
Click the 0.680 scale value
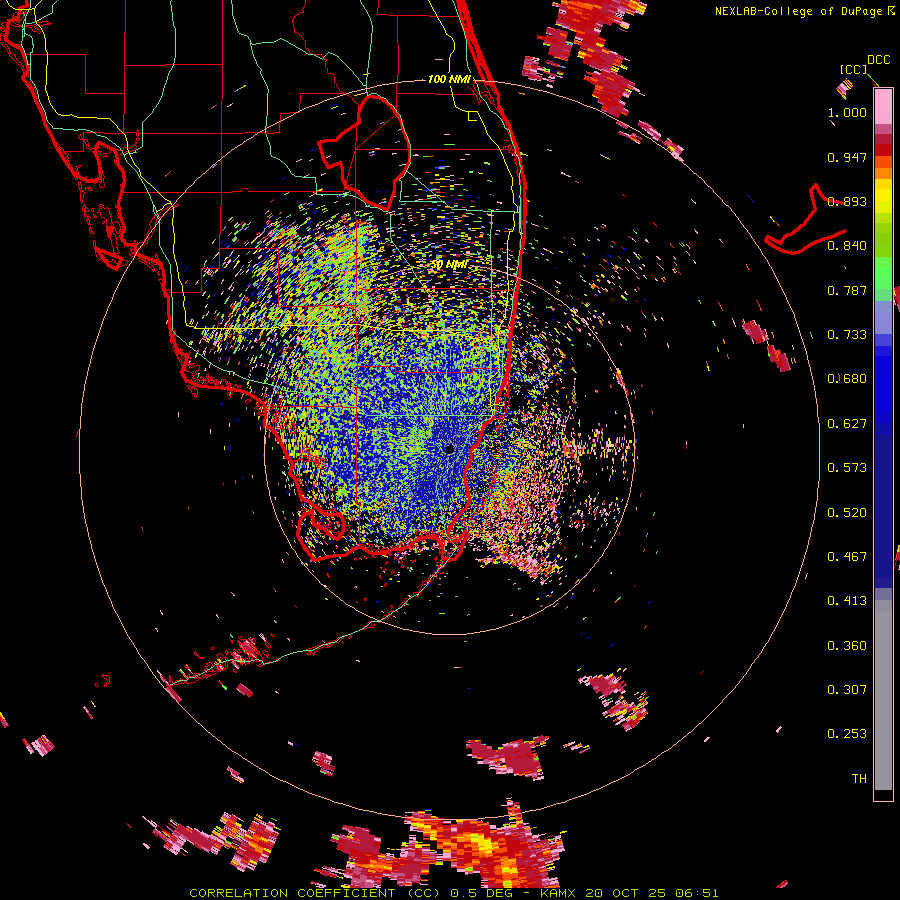coord(847,379)
